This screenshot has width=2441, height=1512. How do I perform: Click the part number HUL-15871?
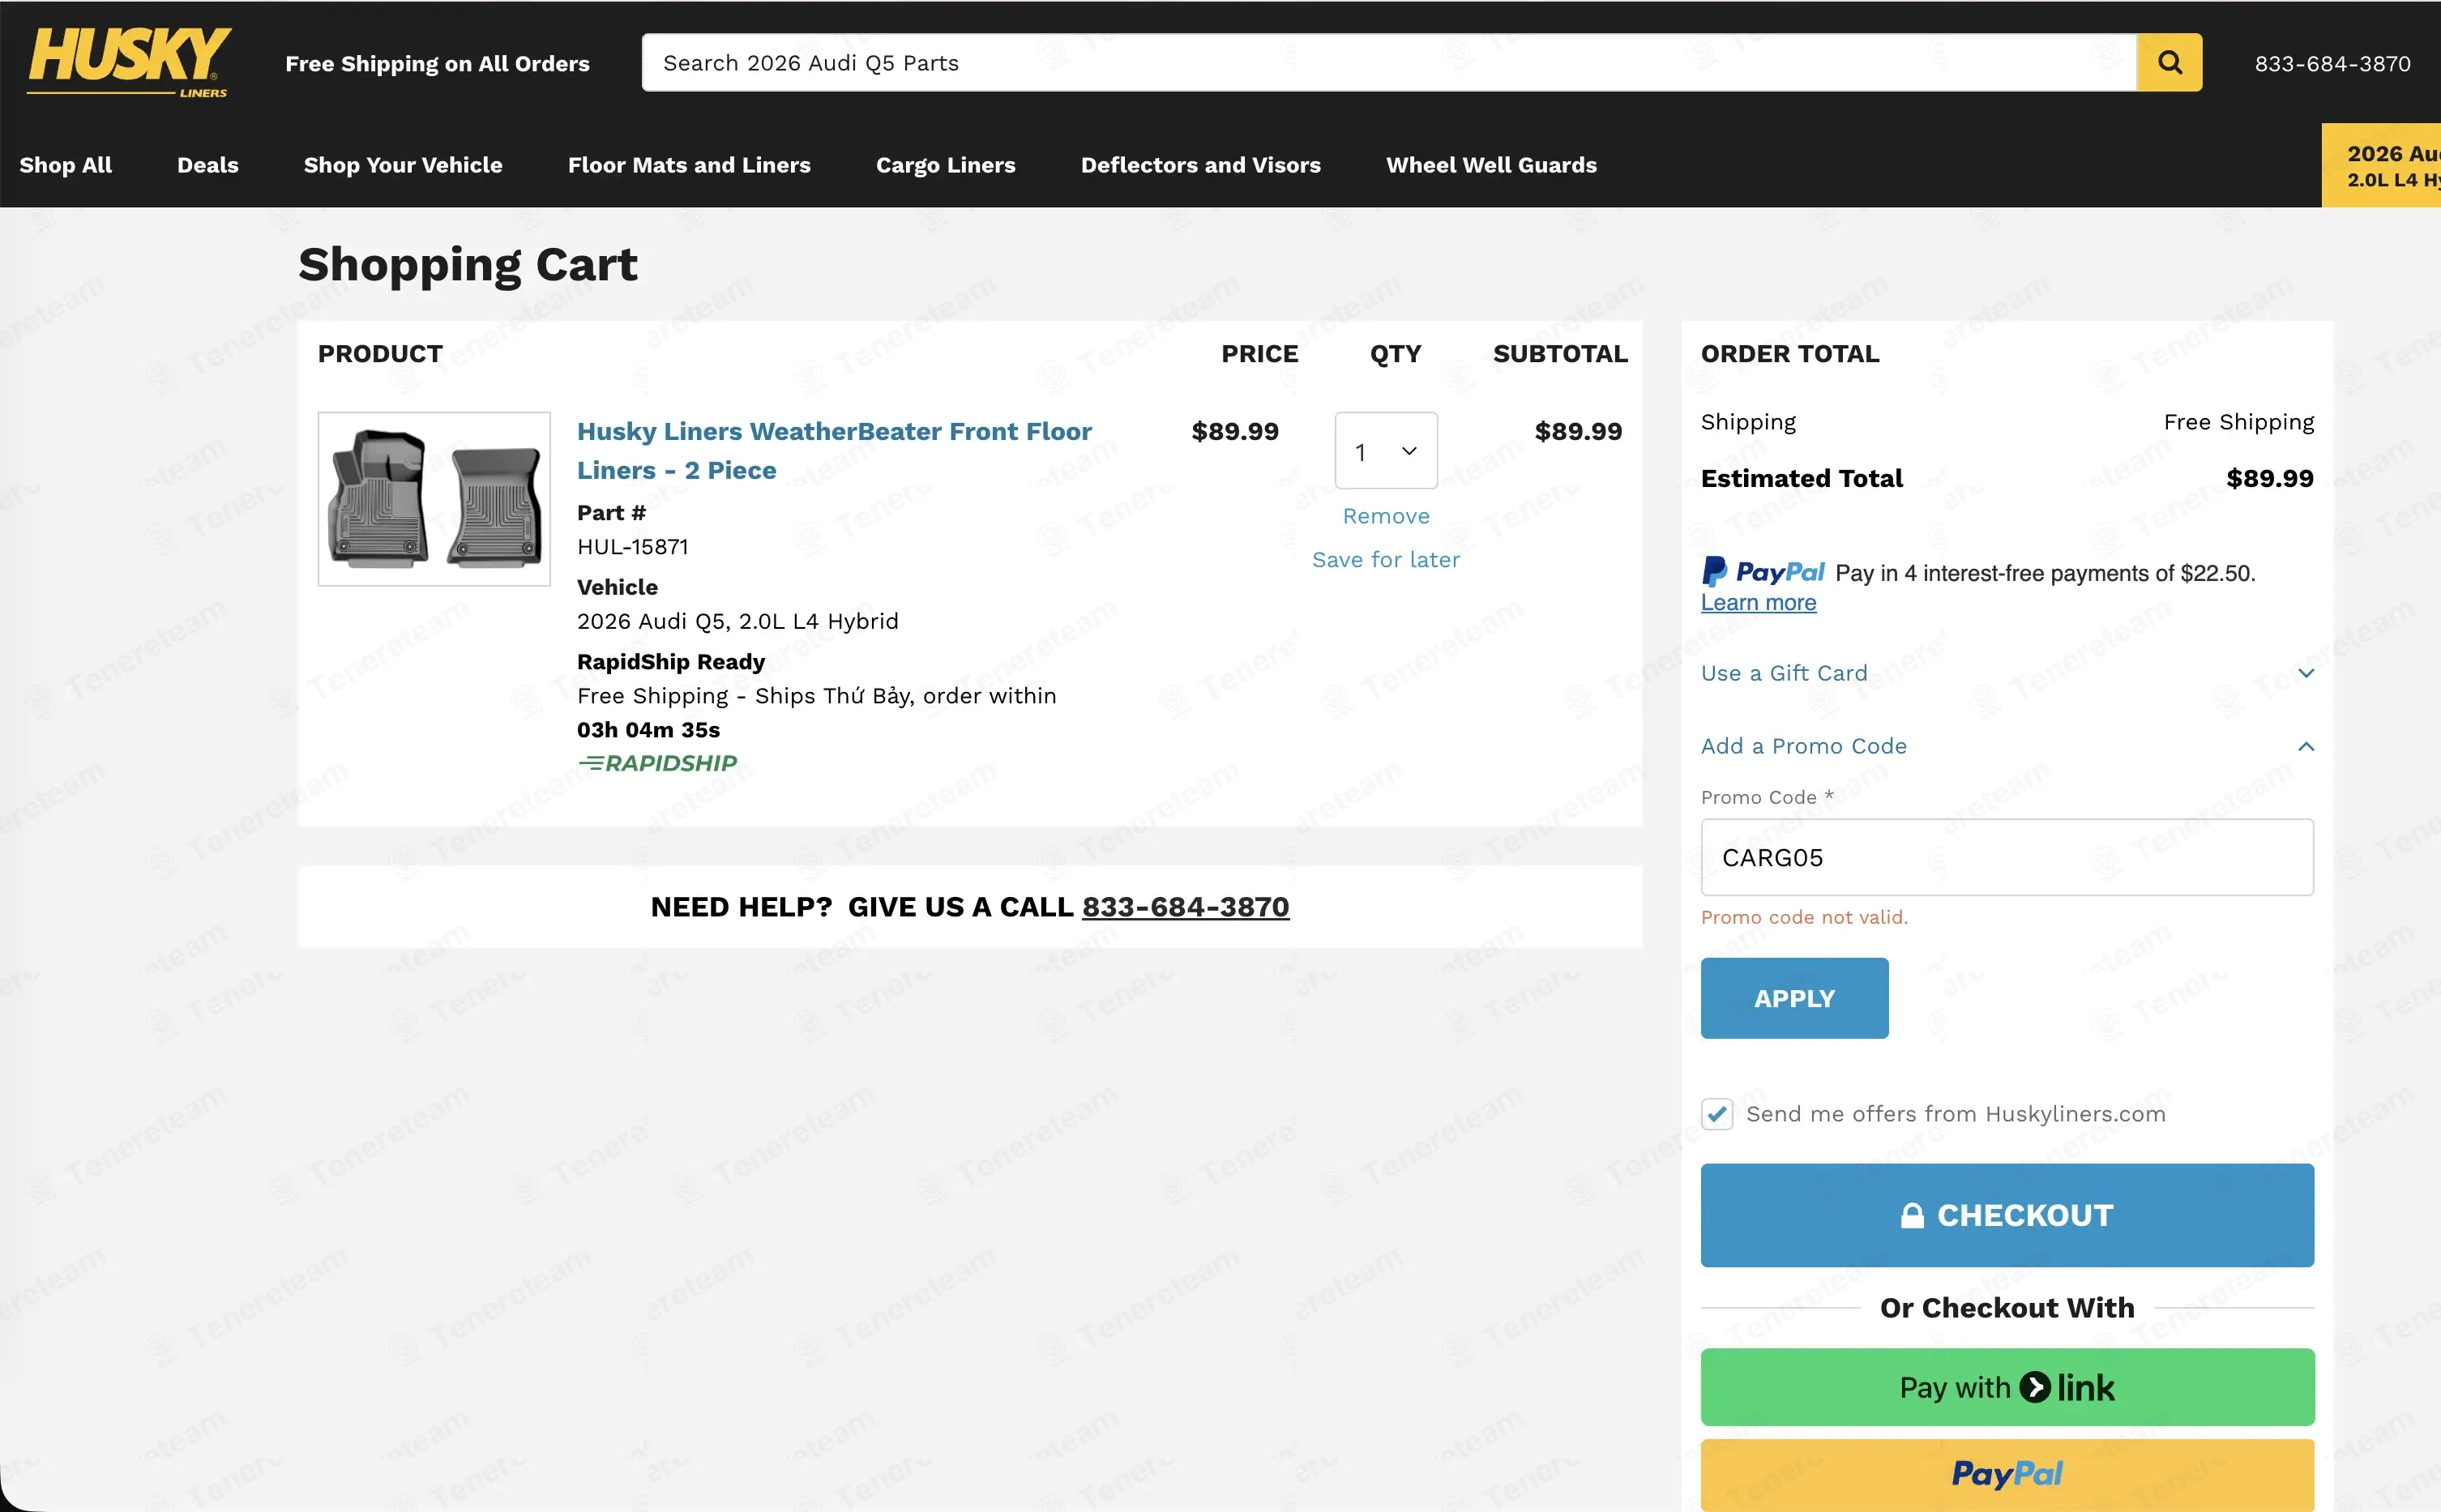[633, 547]
